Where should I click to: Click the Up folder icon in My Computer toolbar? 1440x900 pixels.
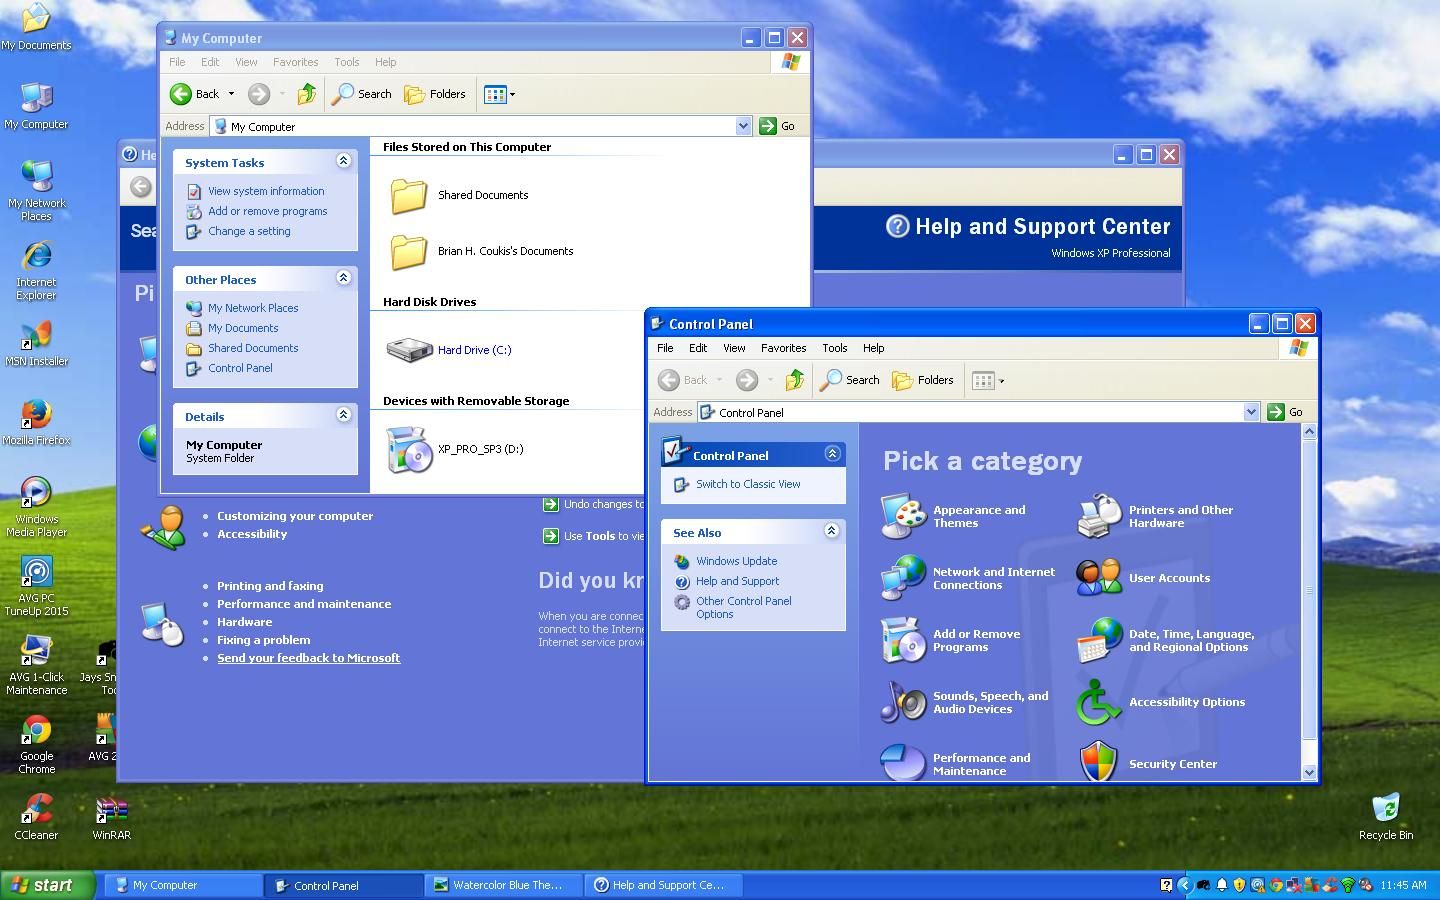307,94
